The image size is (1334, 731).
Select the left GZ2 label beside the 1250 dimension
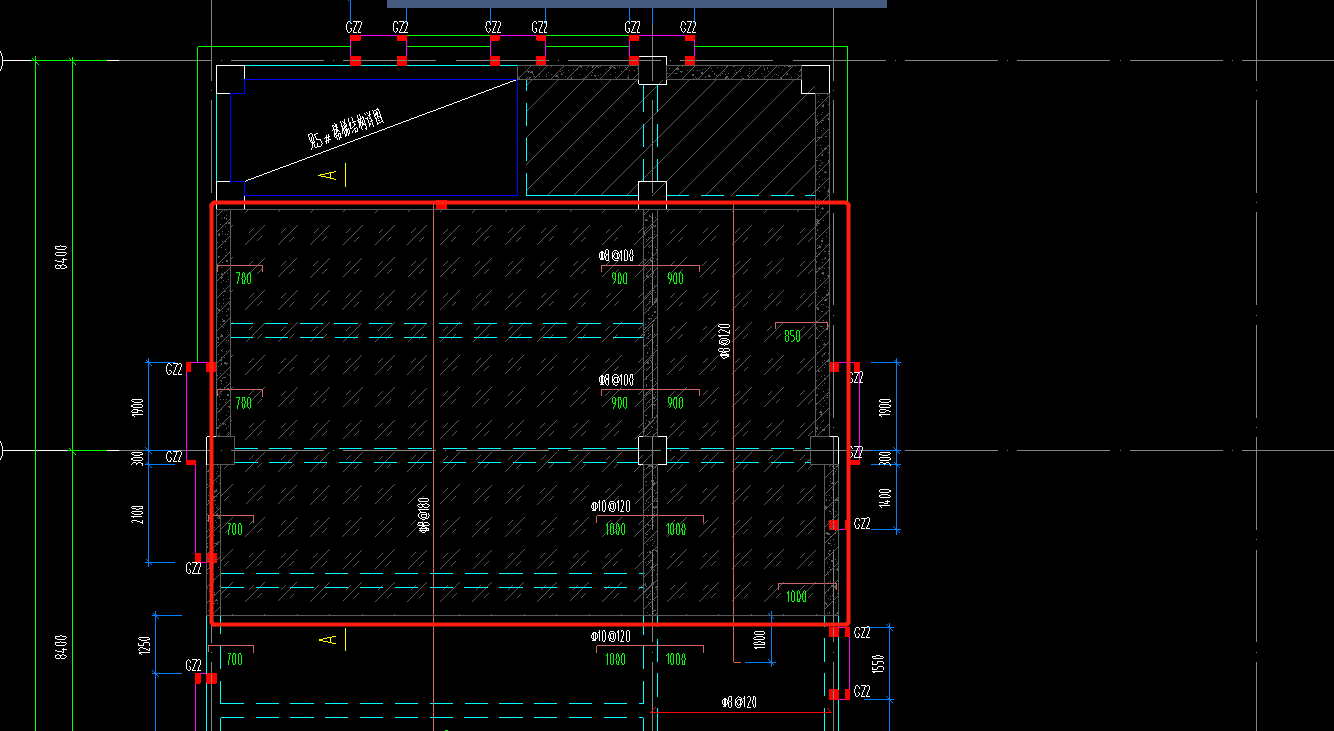(194, 665)
